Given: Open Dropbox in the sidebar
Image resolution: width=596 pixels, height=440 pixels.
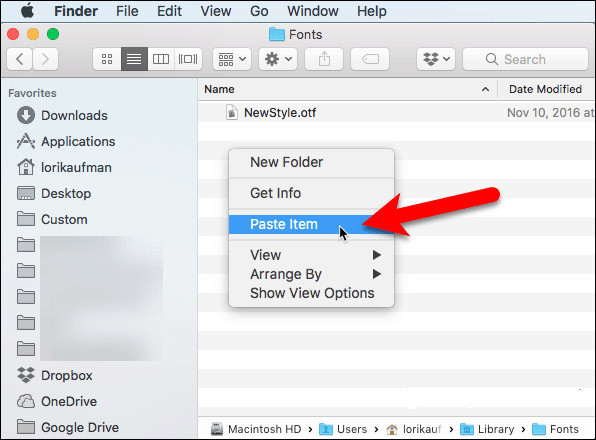Looking at the screenshot, I should 67,375.
